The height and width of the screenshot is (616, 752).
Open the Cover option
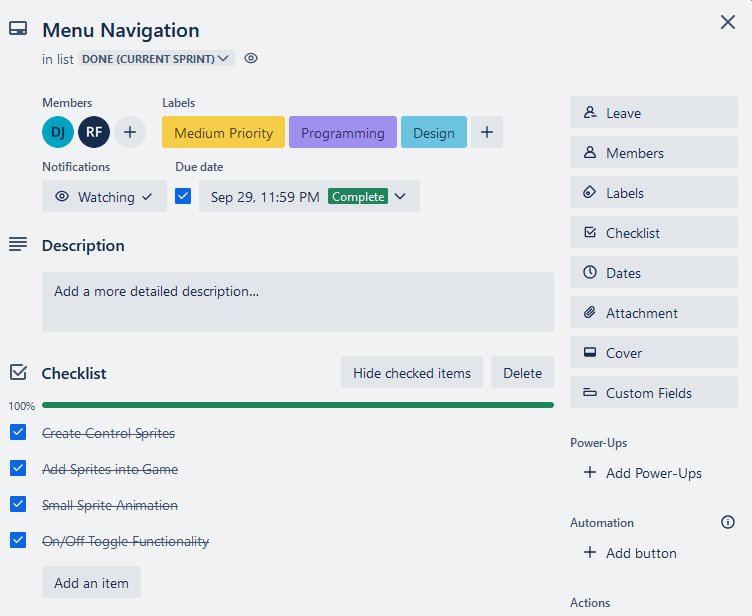pyautogui.click(x=653, y=353)
